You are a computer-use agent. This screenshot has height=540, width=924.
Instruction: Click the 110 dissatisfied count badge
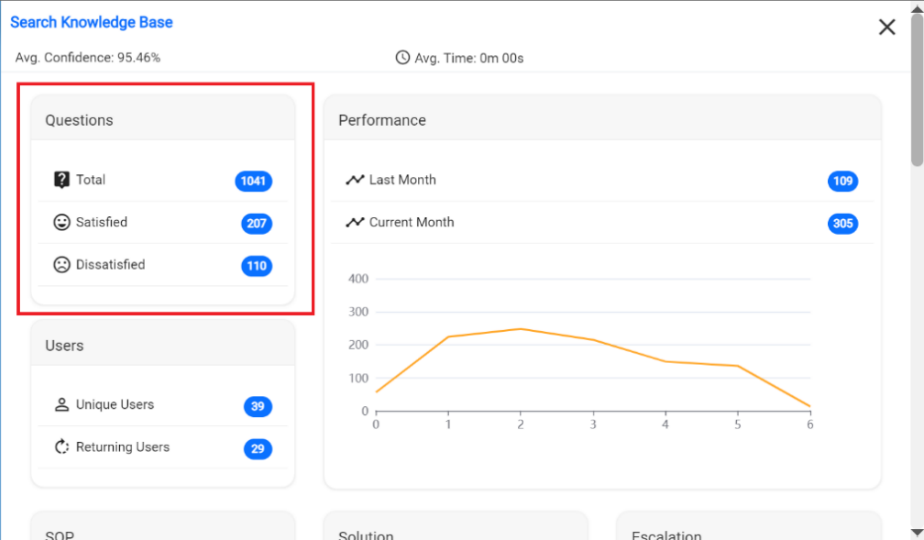[x=256, y=266]
